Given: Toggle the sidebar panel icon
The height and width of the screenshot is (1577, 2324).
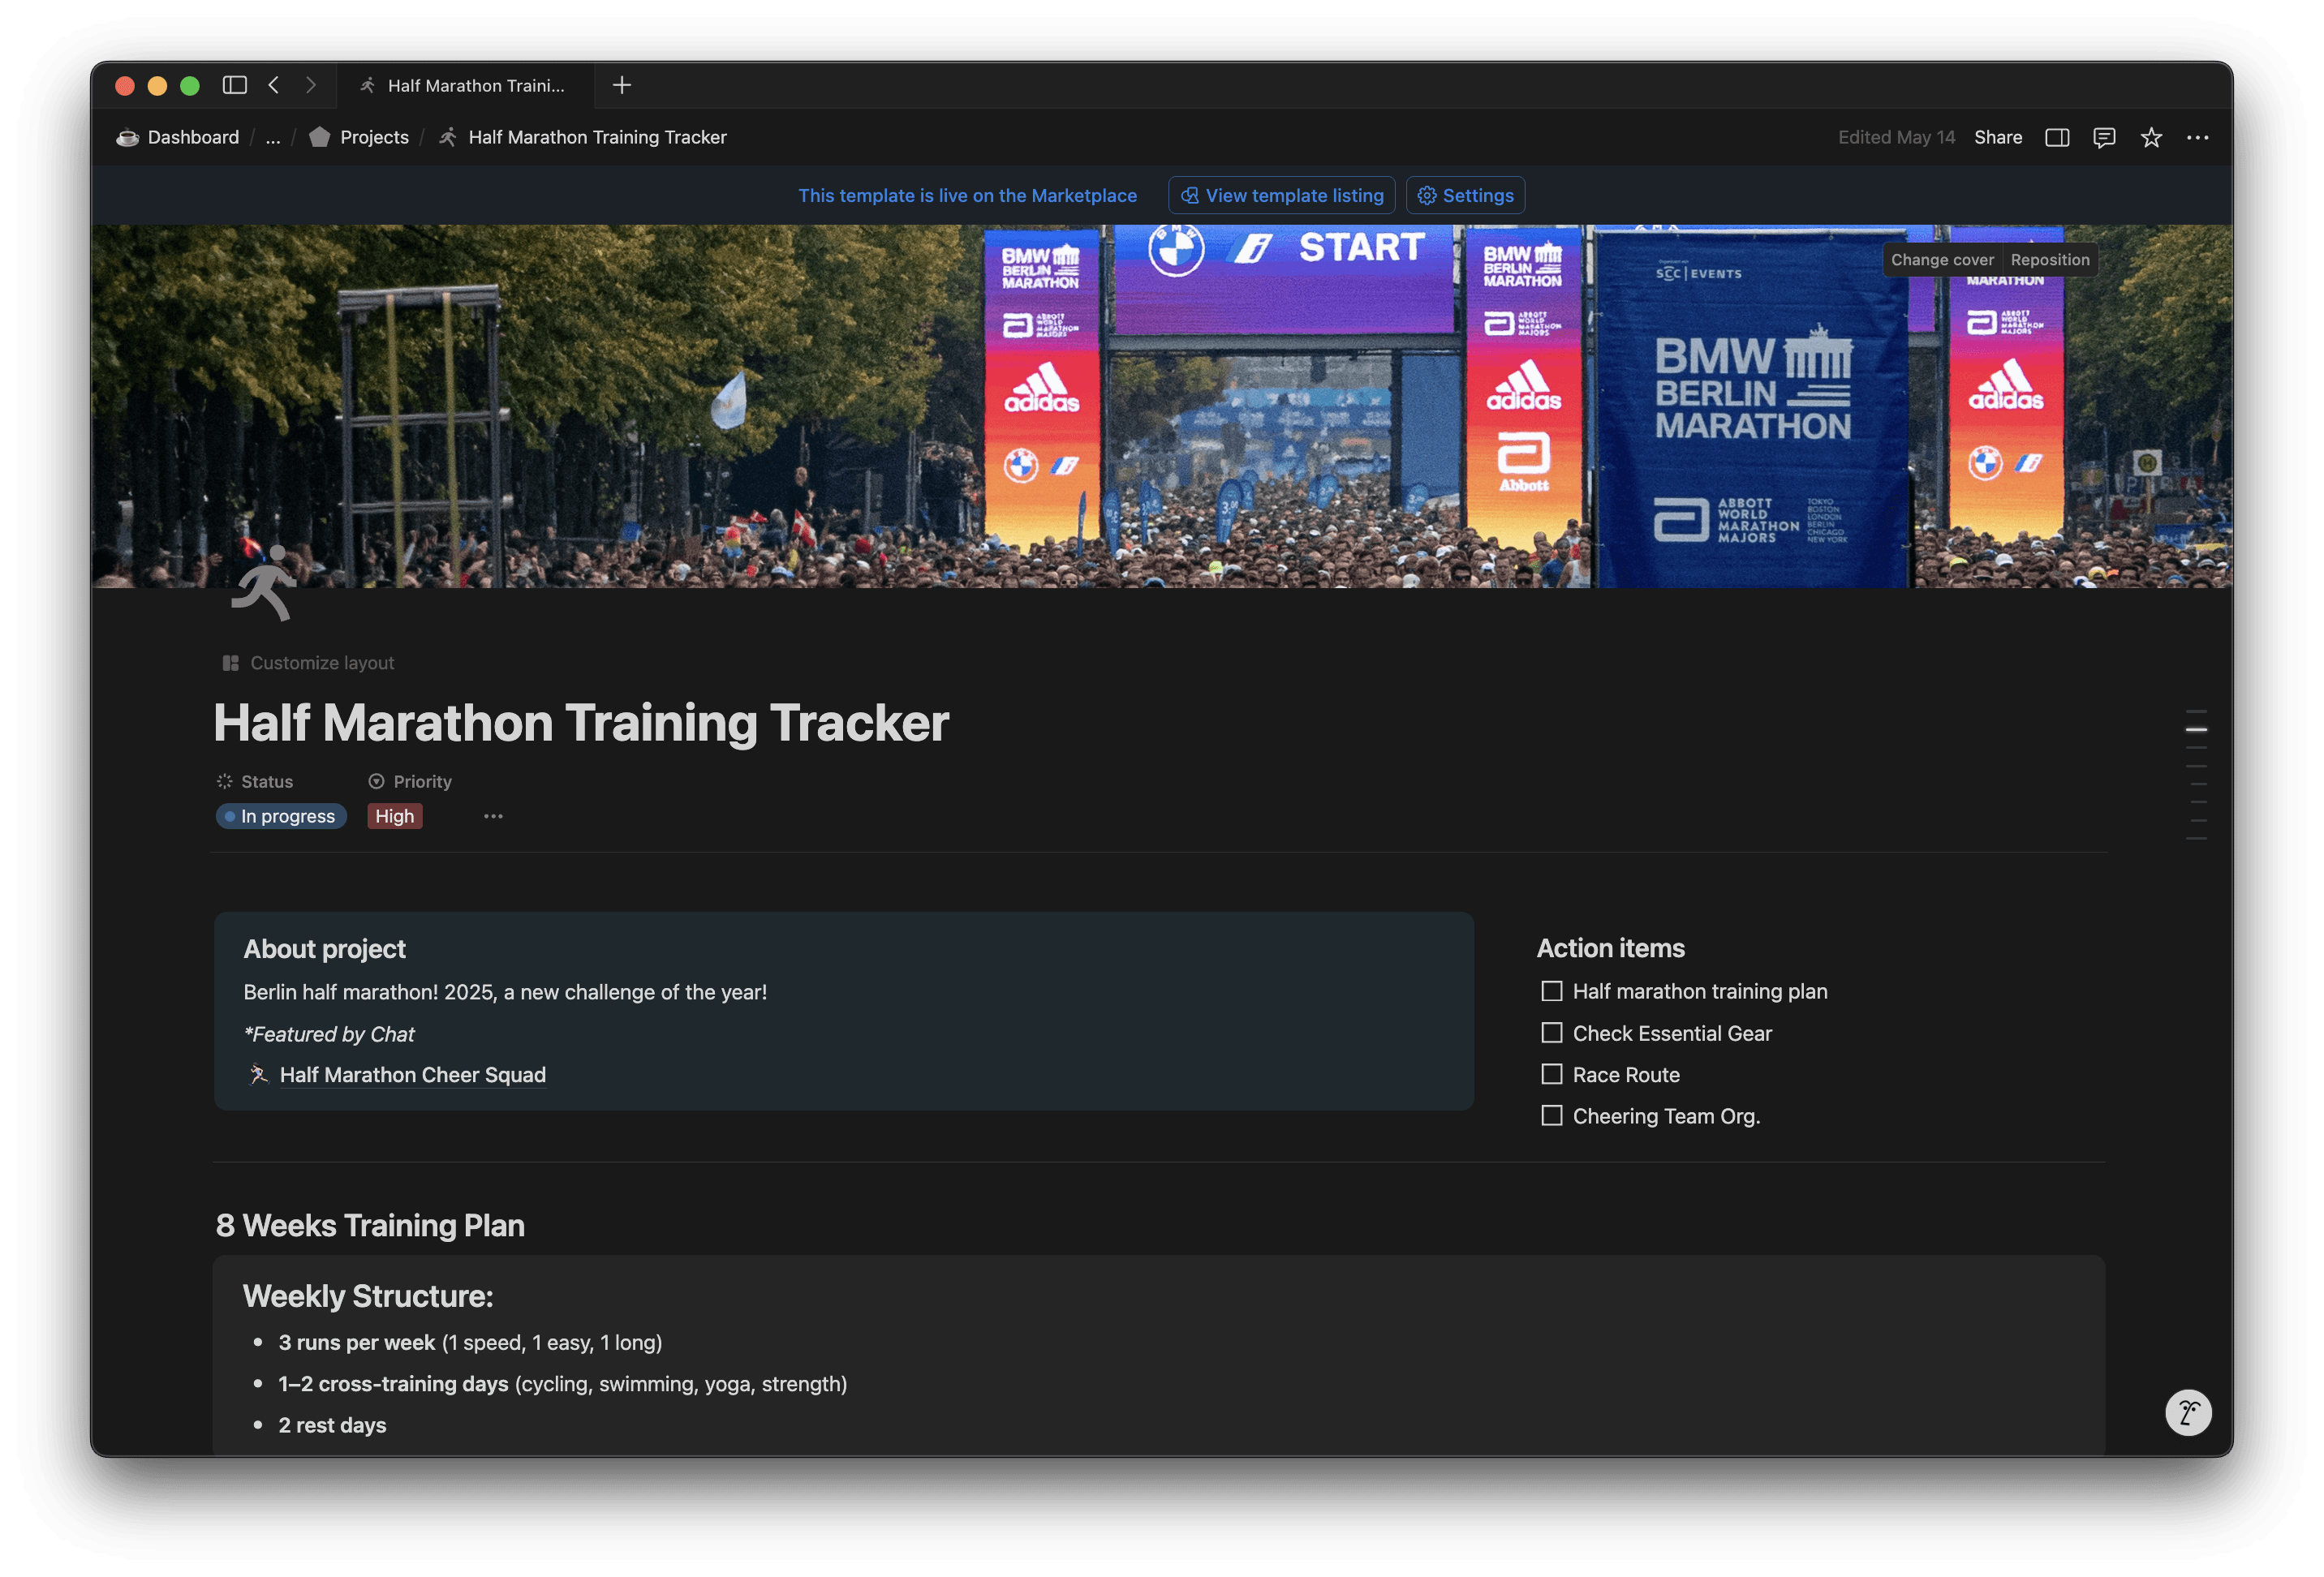Looking at the screenshot, I should pos(234,85).
